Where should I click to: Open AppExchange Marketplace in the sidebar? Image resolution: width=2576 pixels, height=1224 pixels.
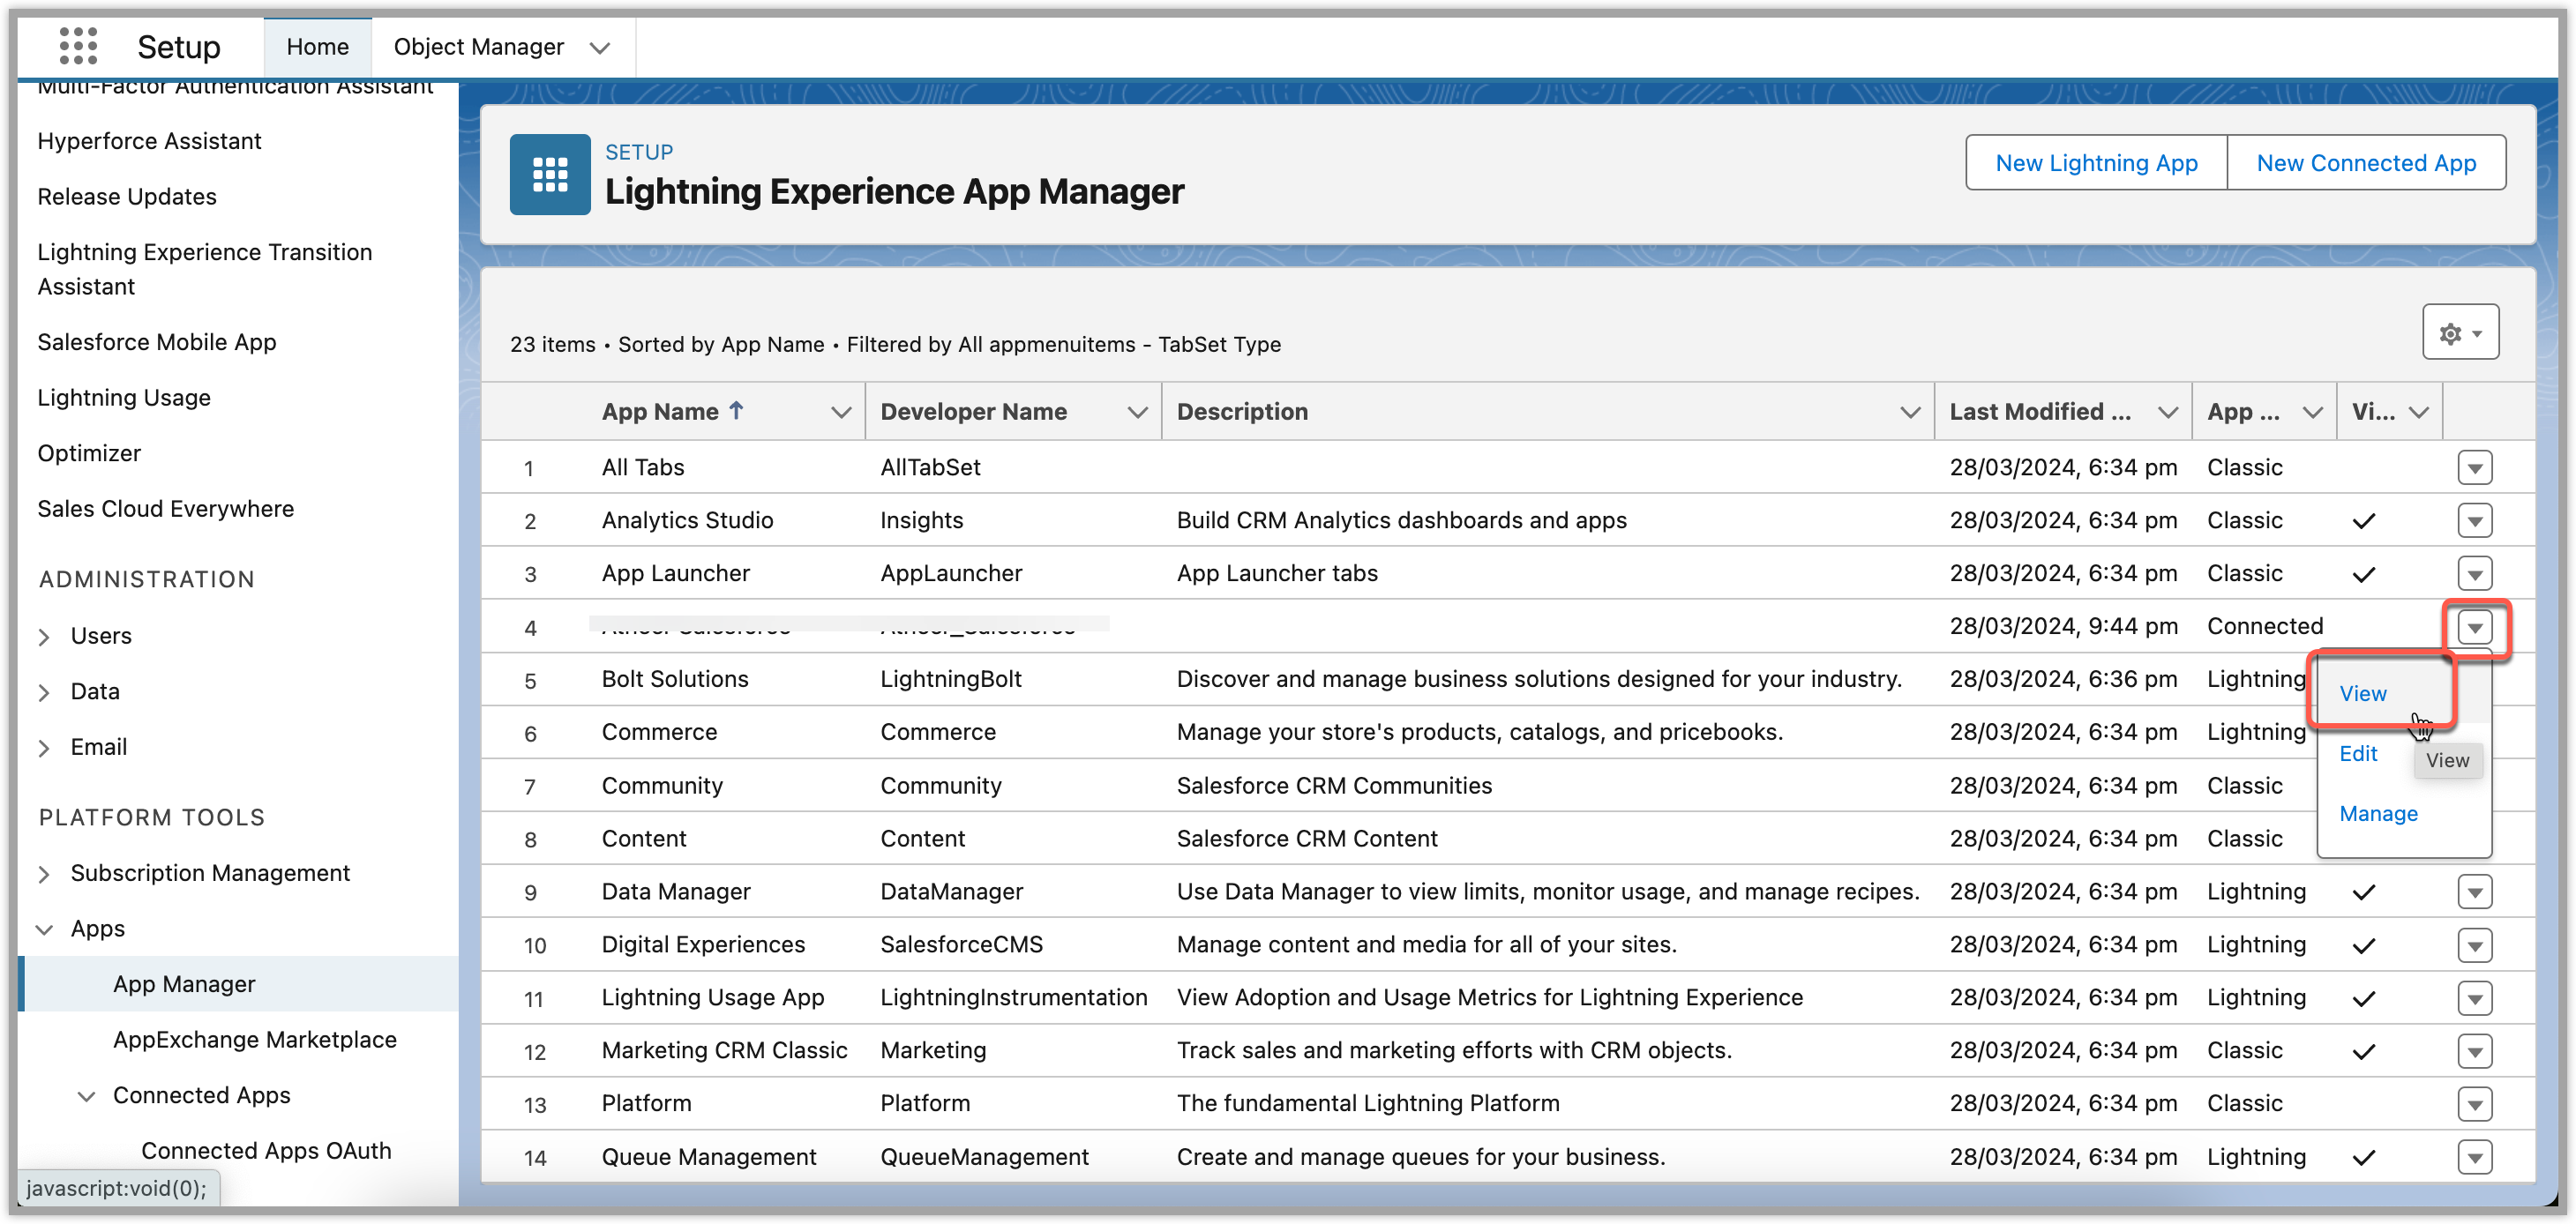[x=254, y=1040]
